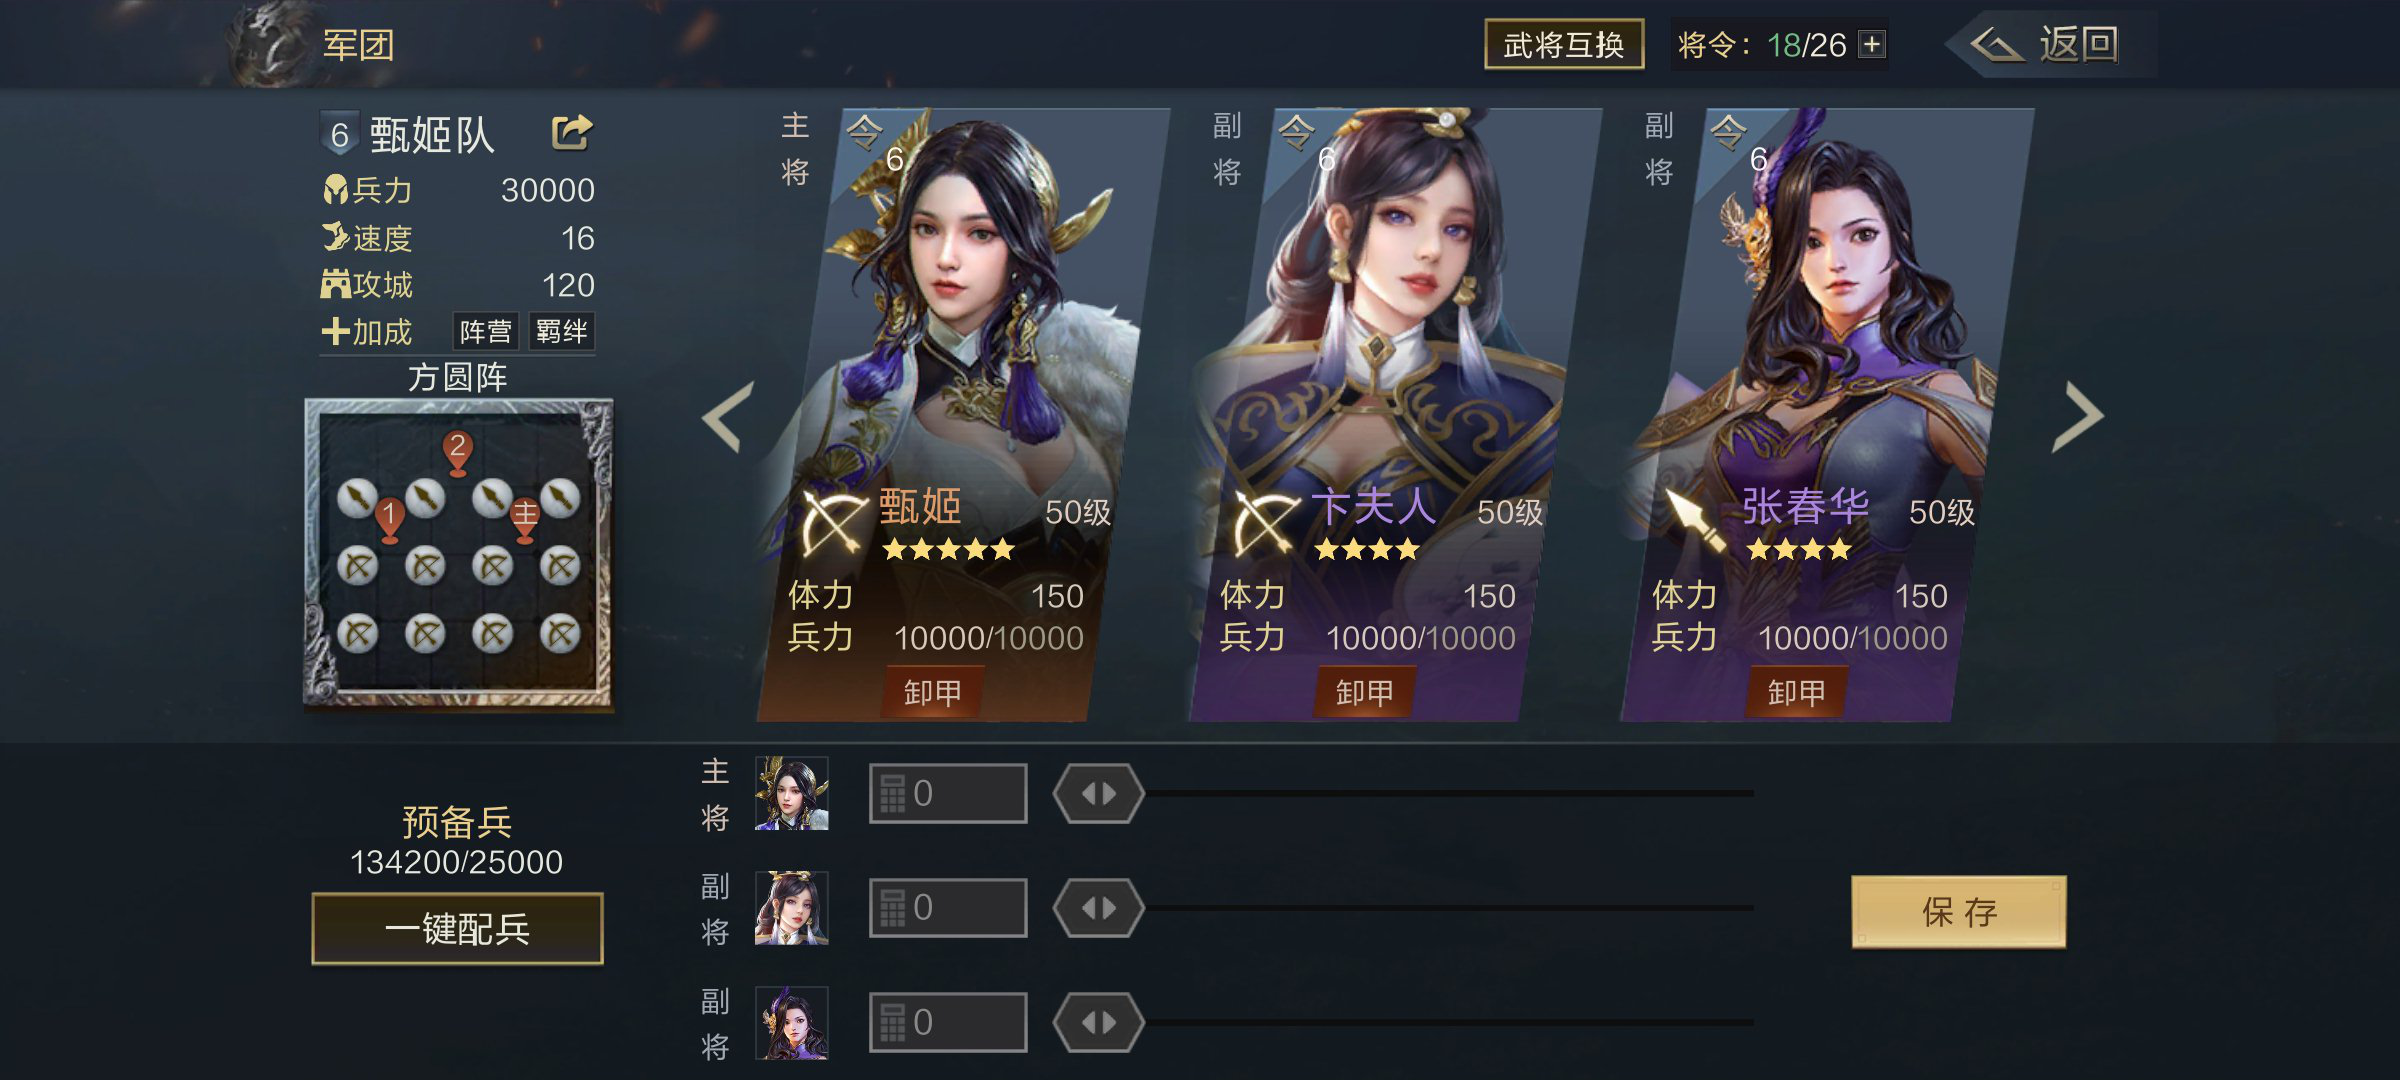Show the next generals with the right chevron

(2078, 417)
